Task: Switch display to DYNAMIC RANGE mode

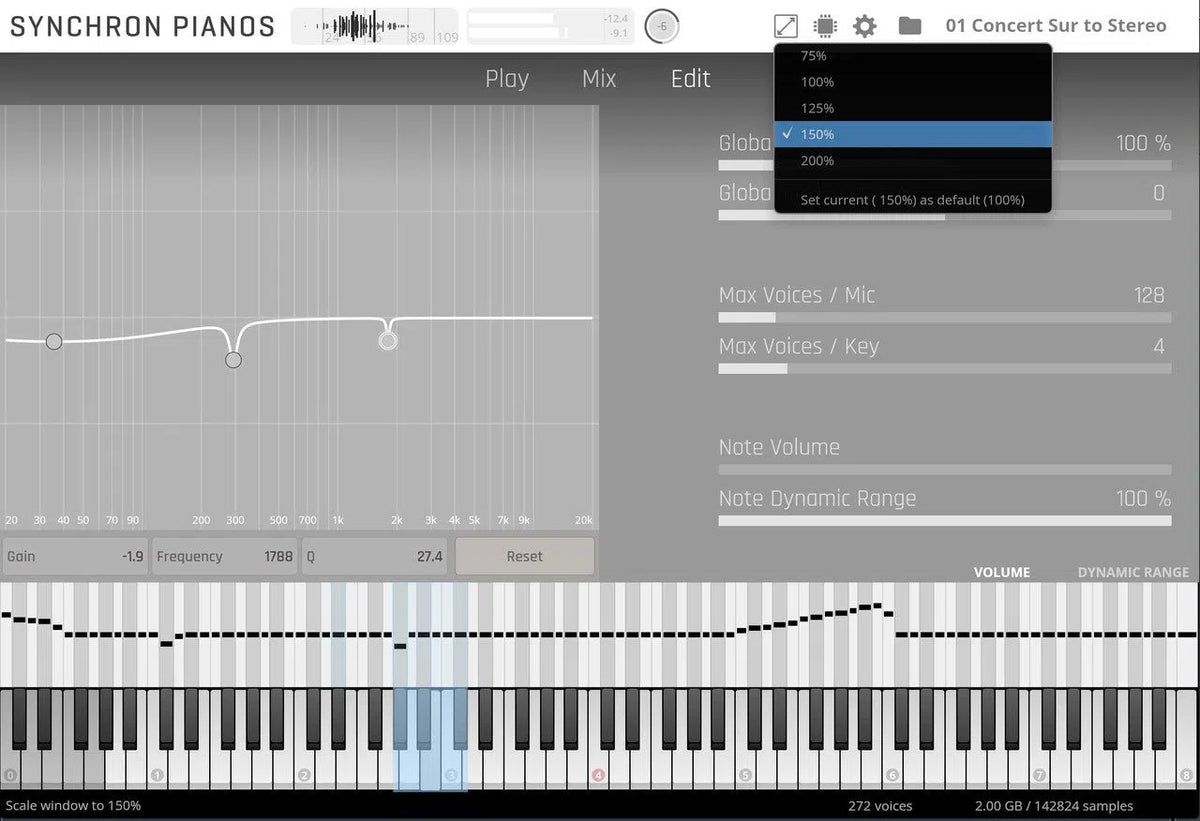Action: click(1132, 572)
